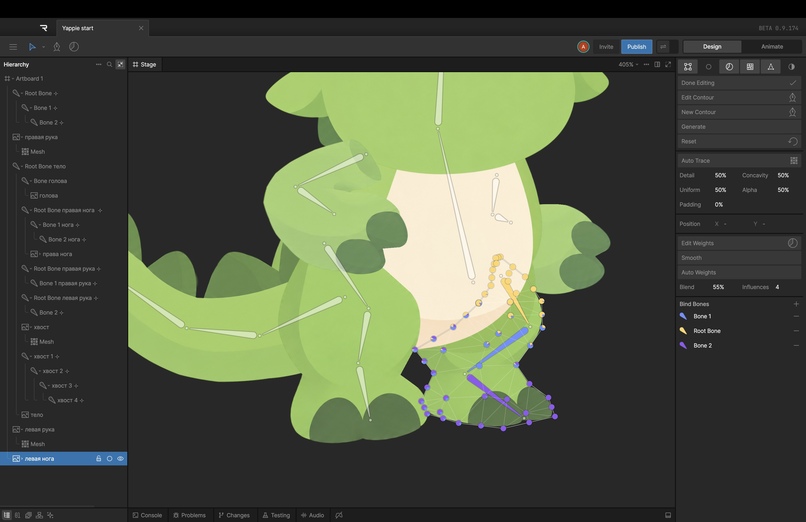The width and height of the screenshot is (806, 522).
Task: Open the select tool dropdown caret
Action: pos(43,47)
